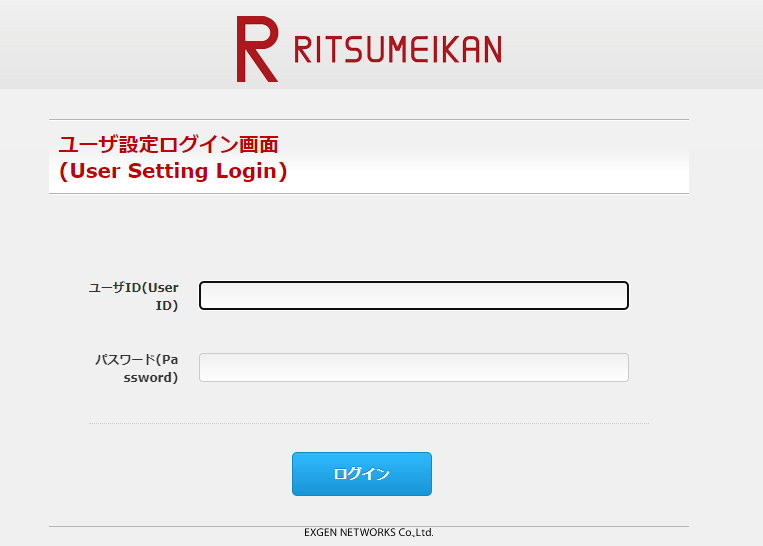Click the Ritsumeikan R logo
Screen dimensions: 763x546
click(x=257, y=49)
